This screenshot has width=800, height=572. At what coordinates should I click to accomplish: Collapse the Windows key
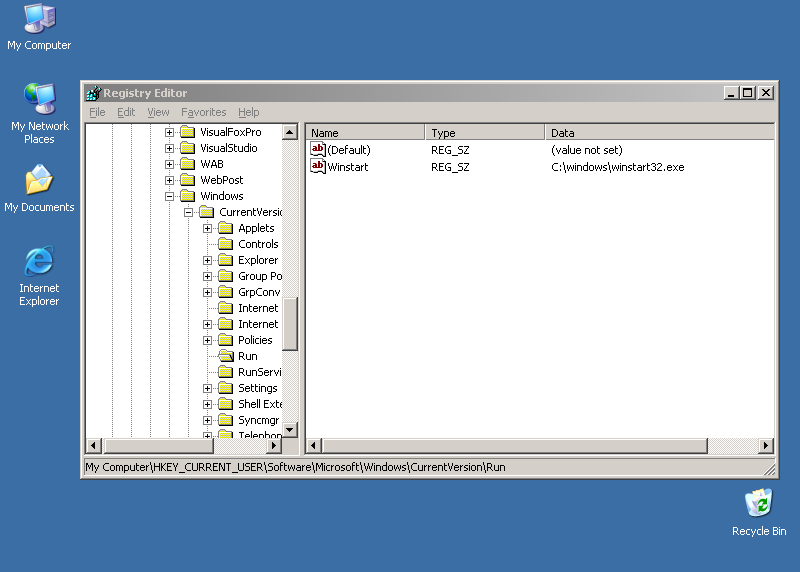169,196
